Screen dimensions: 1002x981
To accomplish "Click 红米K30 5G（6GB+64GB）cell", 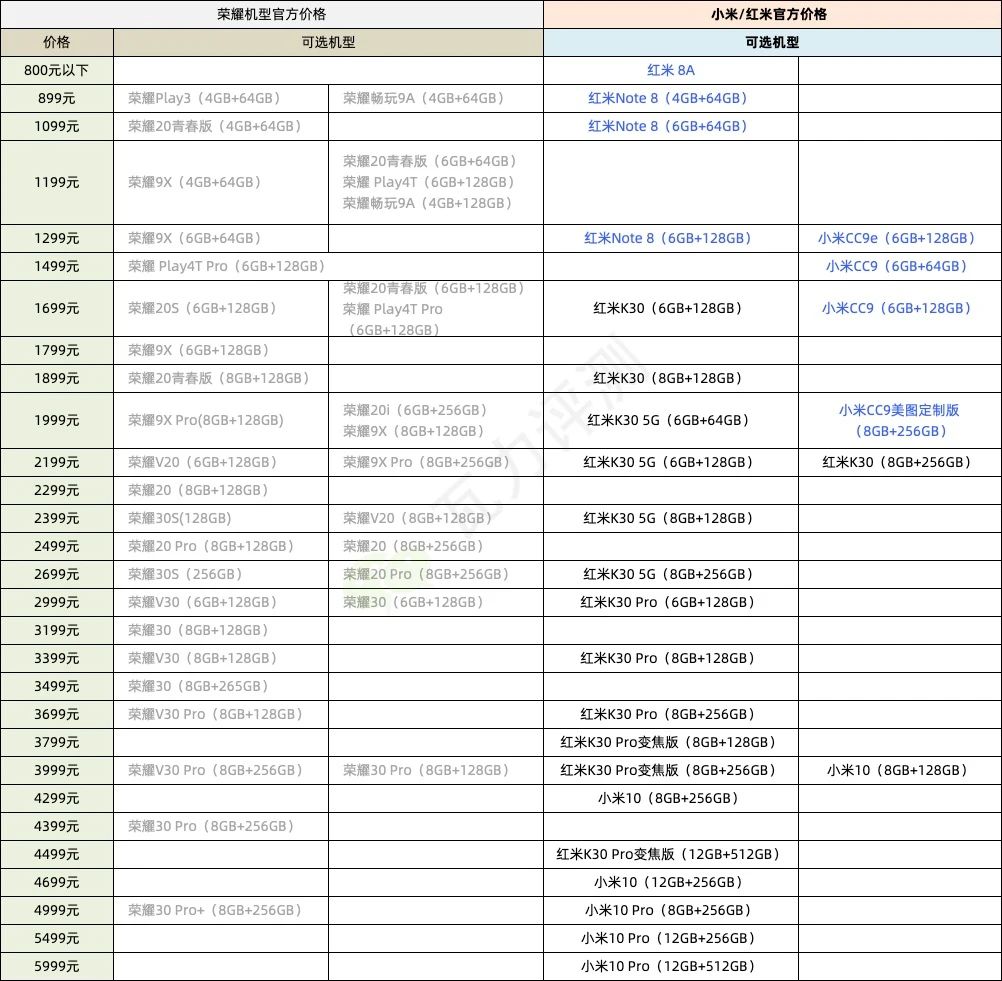I will 671,421.
